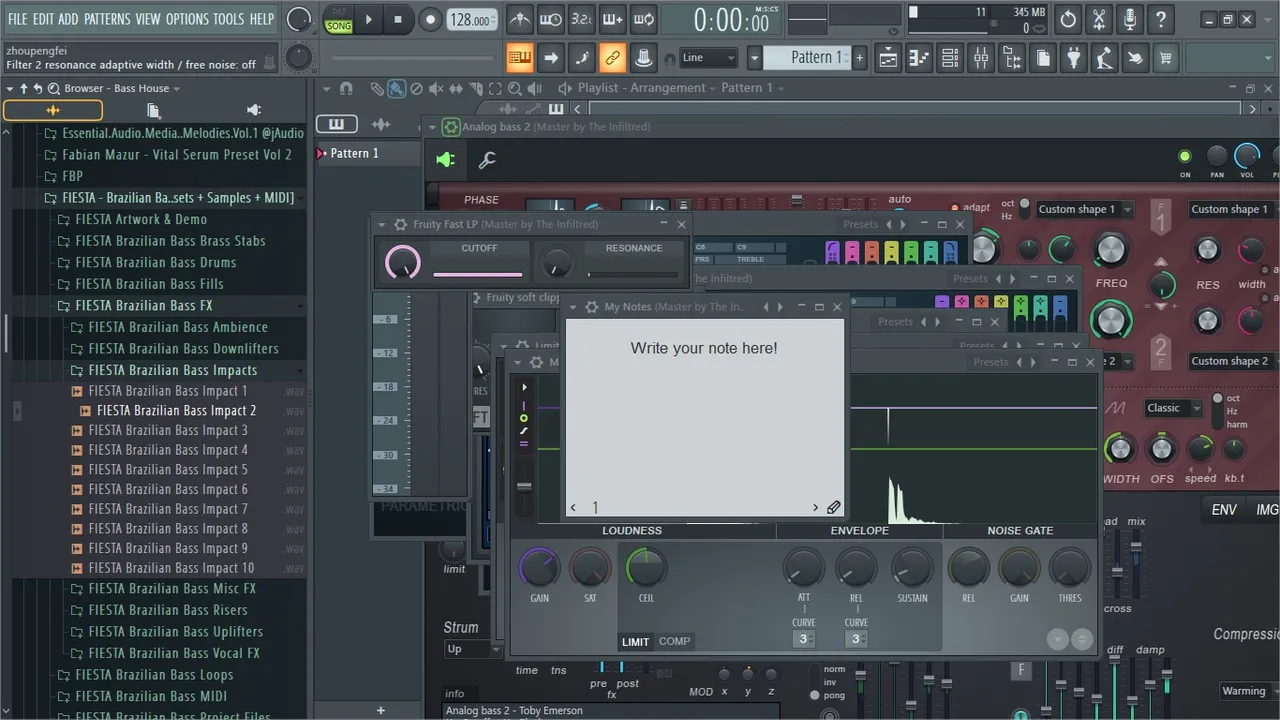Click the Fruity Fast LP cutoff slider

(478, 274)
